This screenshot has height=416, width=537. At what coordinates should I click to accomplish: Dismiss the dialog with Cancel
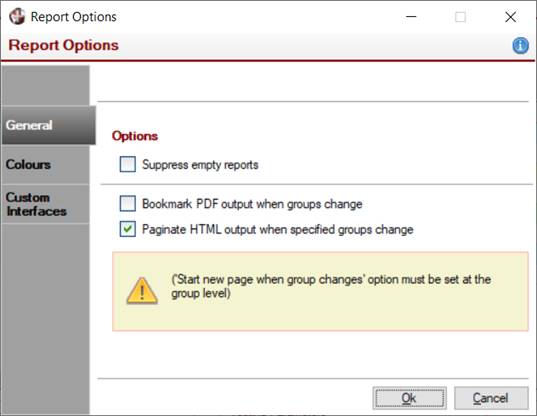pyautogui.click(x=491, y=398)
